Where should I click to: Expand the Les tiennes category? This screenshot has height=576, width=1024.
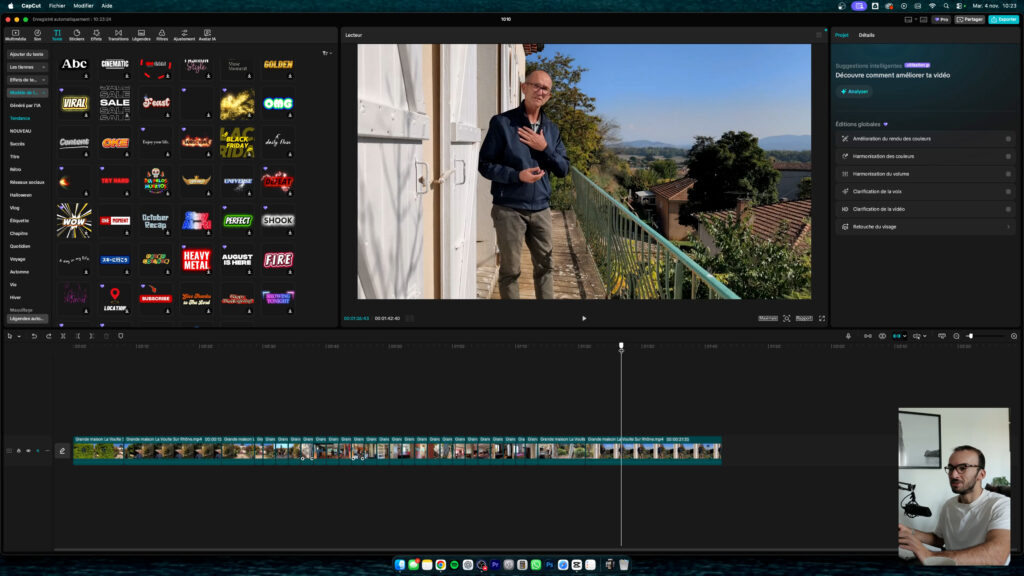click(x=27, y=67)
